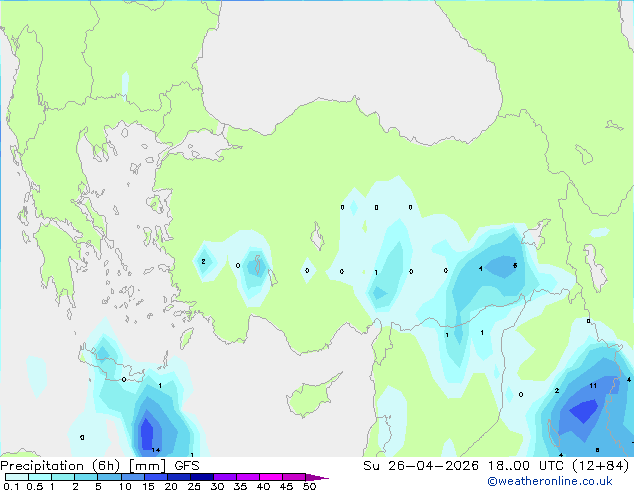Click the '14' value south of Crete
This screenshot has height=490, width=634.
156,450
